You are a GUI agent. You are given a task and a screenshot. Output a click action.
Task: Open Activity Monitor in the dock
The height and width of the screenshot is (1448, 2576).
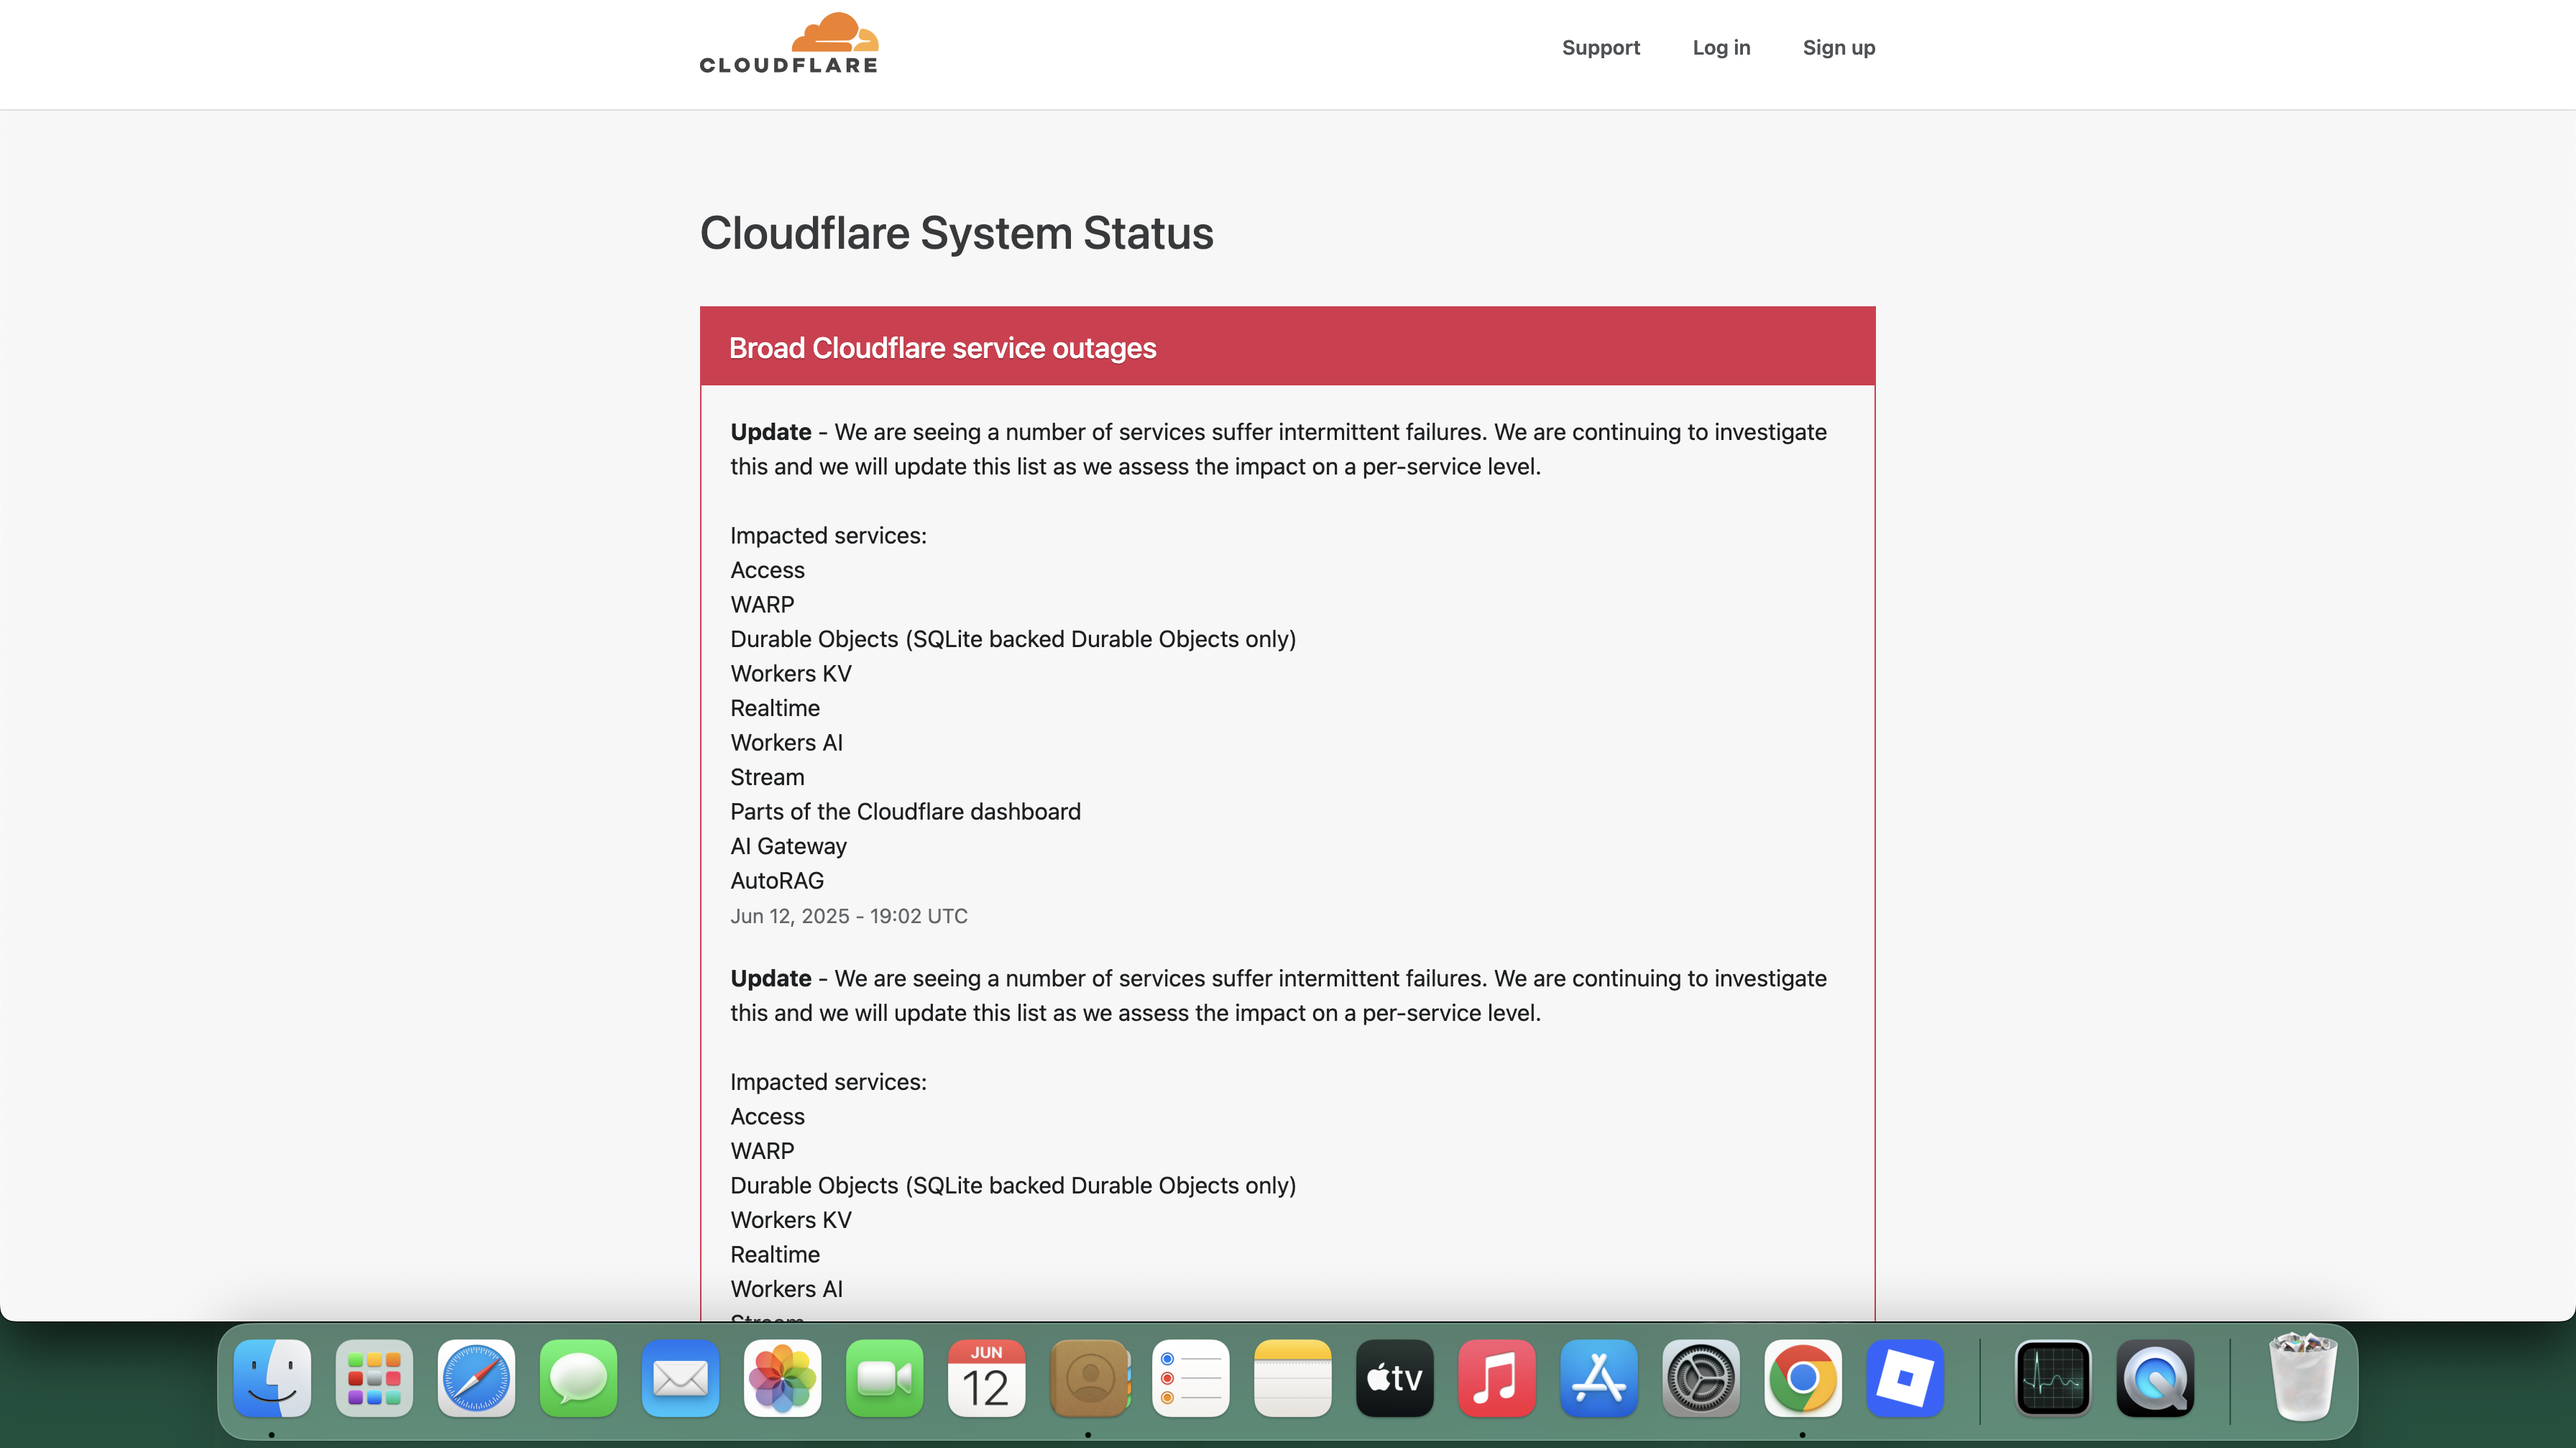pos(2052,1378)
